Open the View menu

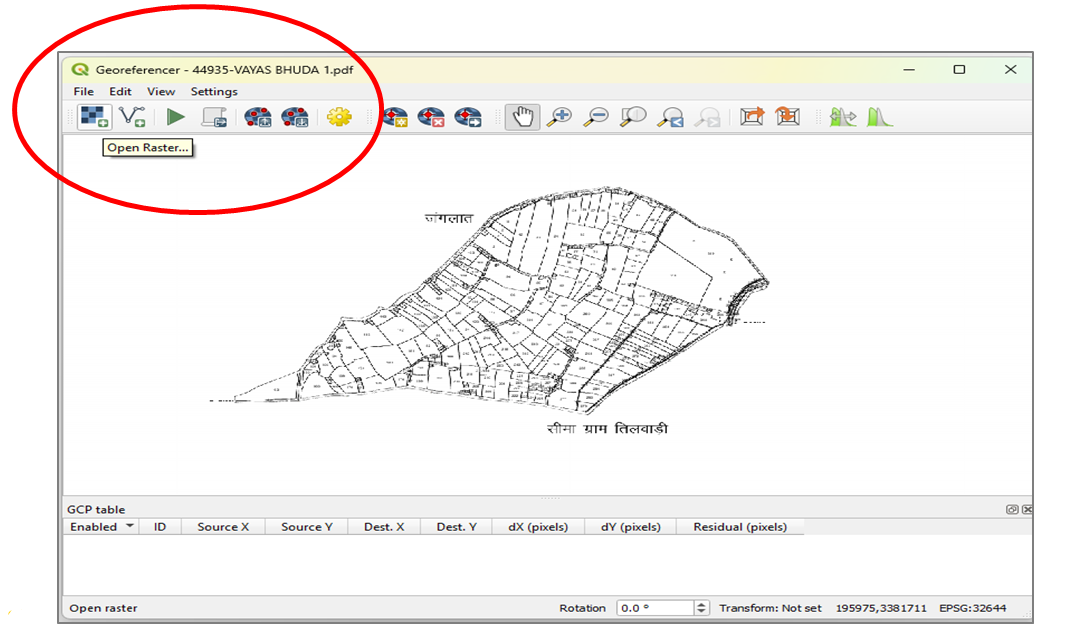161,91
